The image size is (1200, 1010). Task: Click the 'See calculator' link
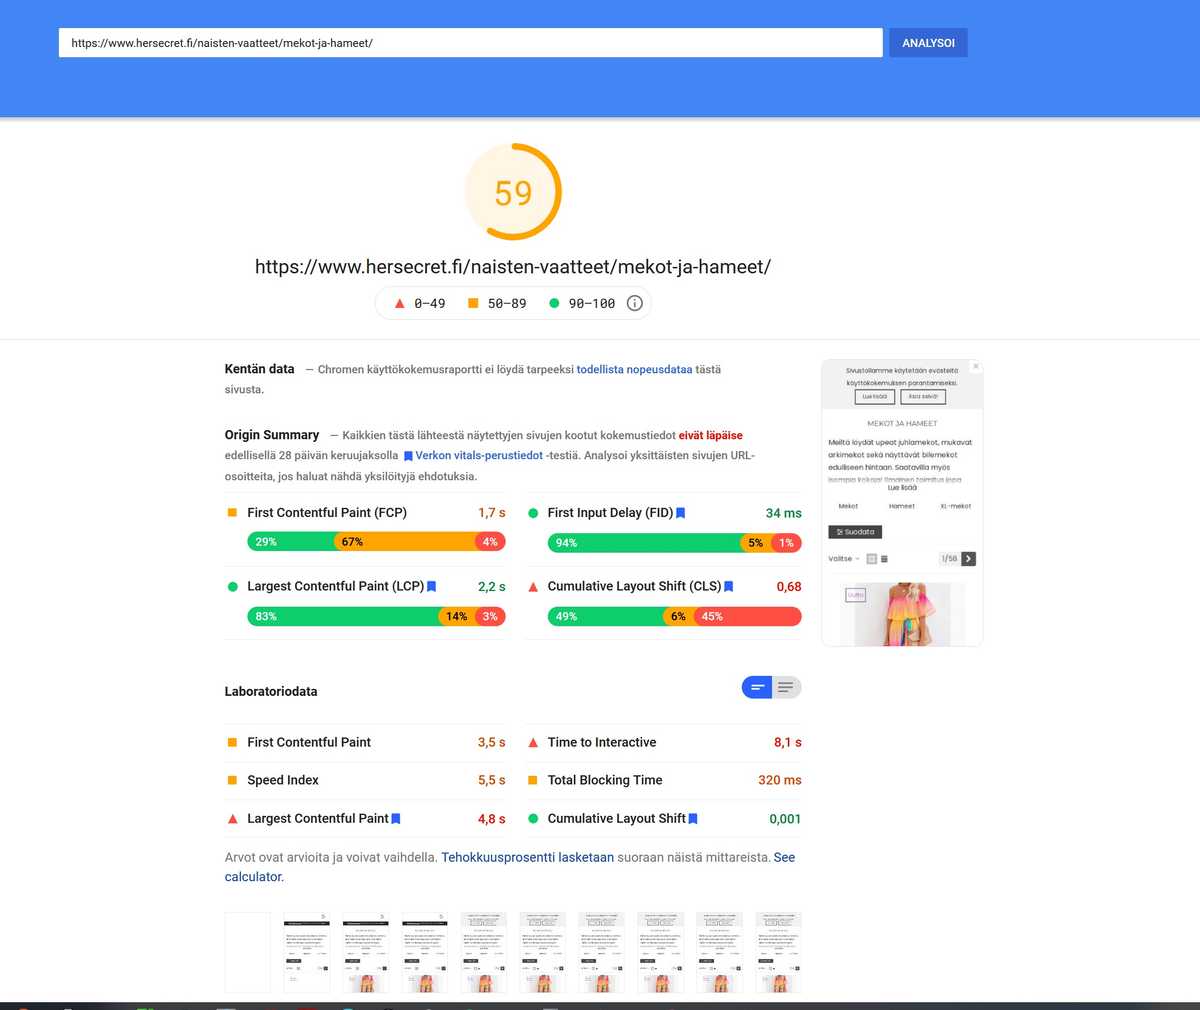[784, 857]
